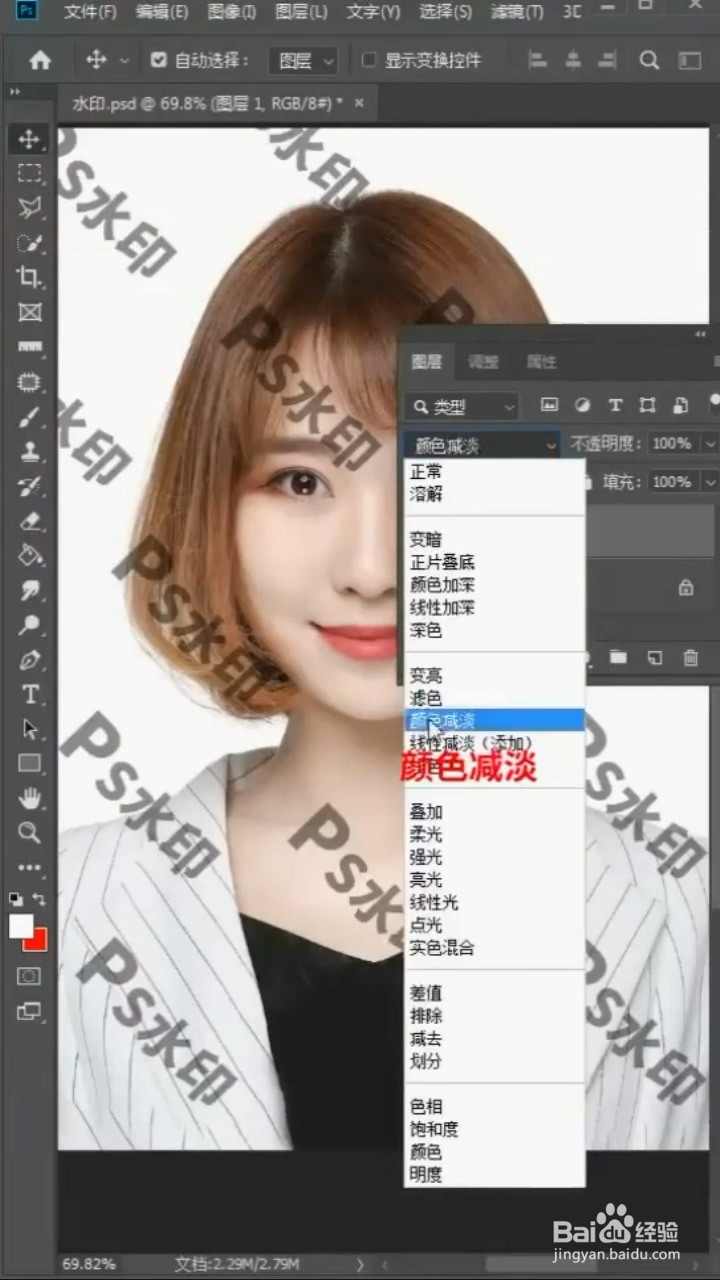Viewport: 720px width, 1280px height.
Task: Select the Ruler measurement tool
Action: 29,347
